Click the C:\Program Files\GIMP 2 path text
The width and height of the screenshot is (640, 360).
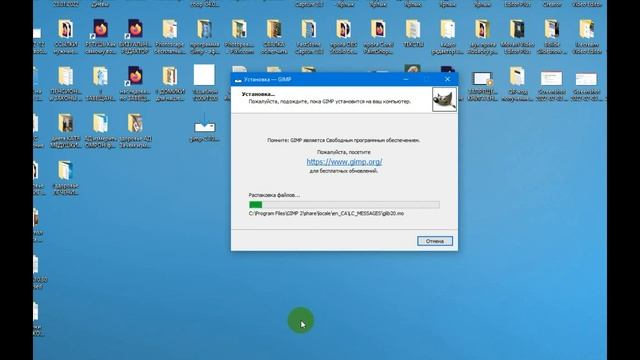coord(326,213)
